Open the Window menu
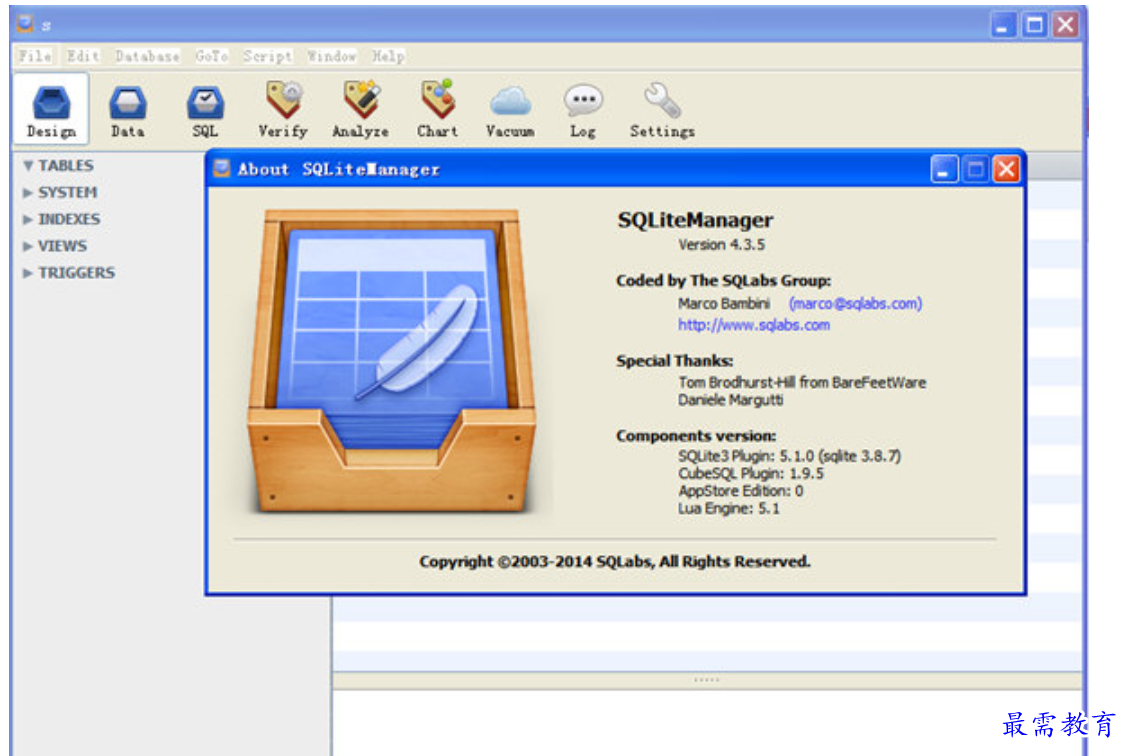The height and width of the screenshot is (756, 1124). click(x=332, y=56)
